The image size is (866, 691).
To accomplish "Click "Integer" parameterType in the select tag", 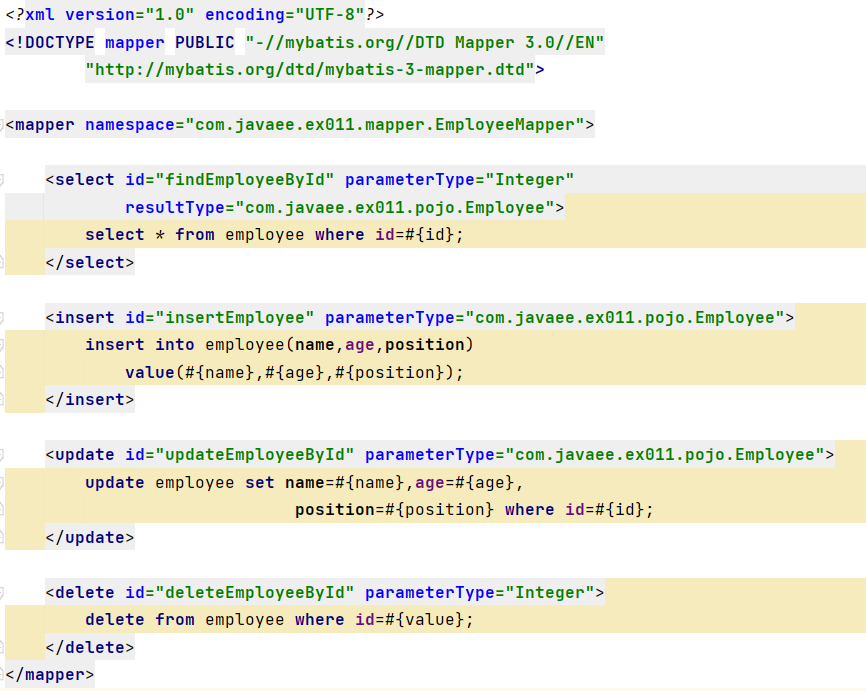I will coord(530,180).
